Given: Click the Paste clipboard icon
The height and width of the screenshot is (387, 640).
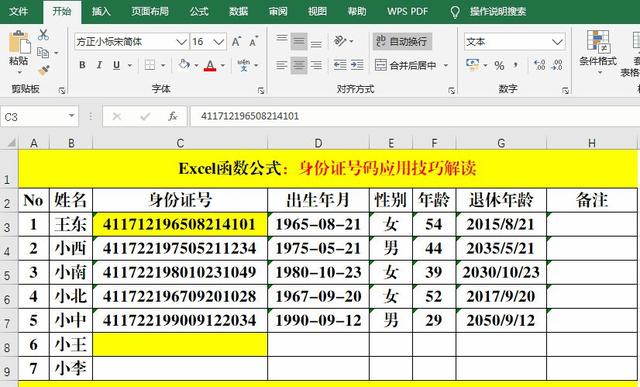Looking at the screenshot, I should coord(19,42).
